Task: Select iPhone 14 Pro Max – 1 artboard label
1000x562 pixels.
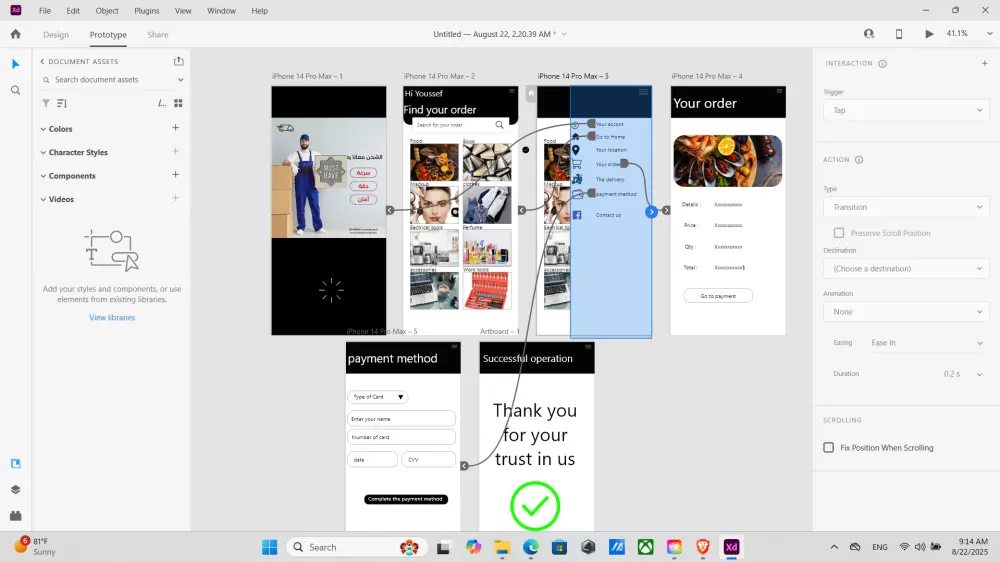Action: (x=307, y=76)
